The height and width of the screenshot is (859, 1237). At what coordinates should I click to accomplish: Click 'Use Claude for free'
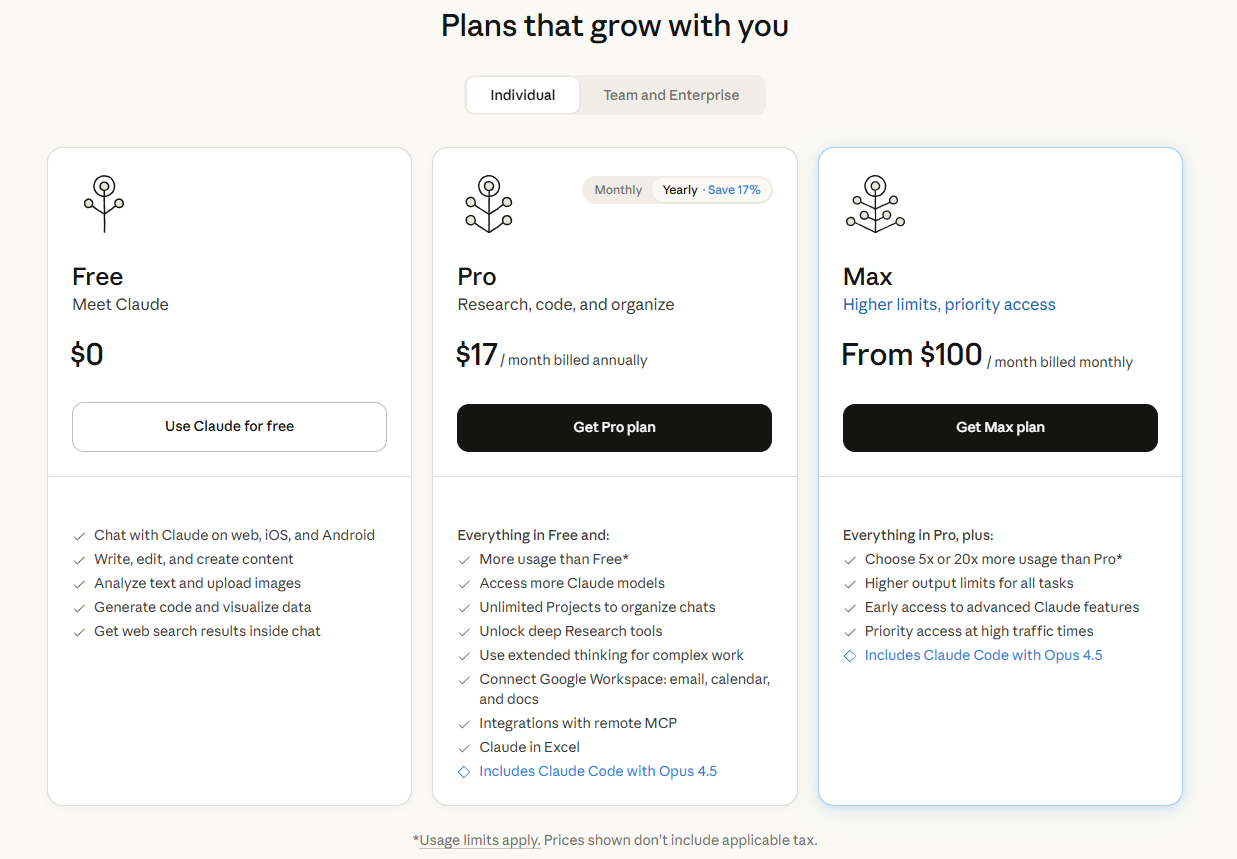click(229, 427)
